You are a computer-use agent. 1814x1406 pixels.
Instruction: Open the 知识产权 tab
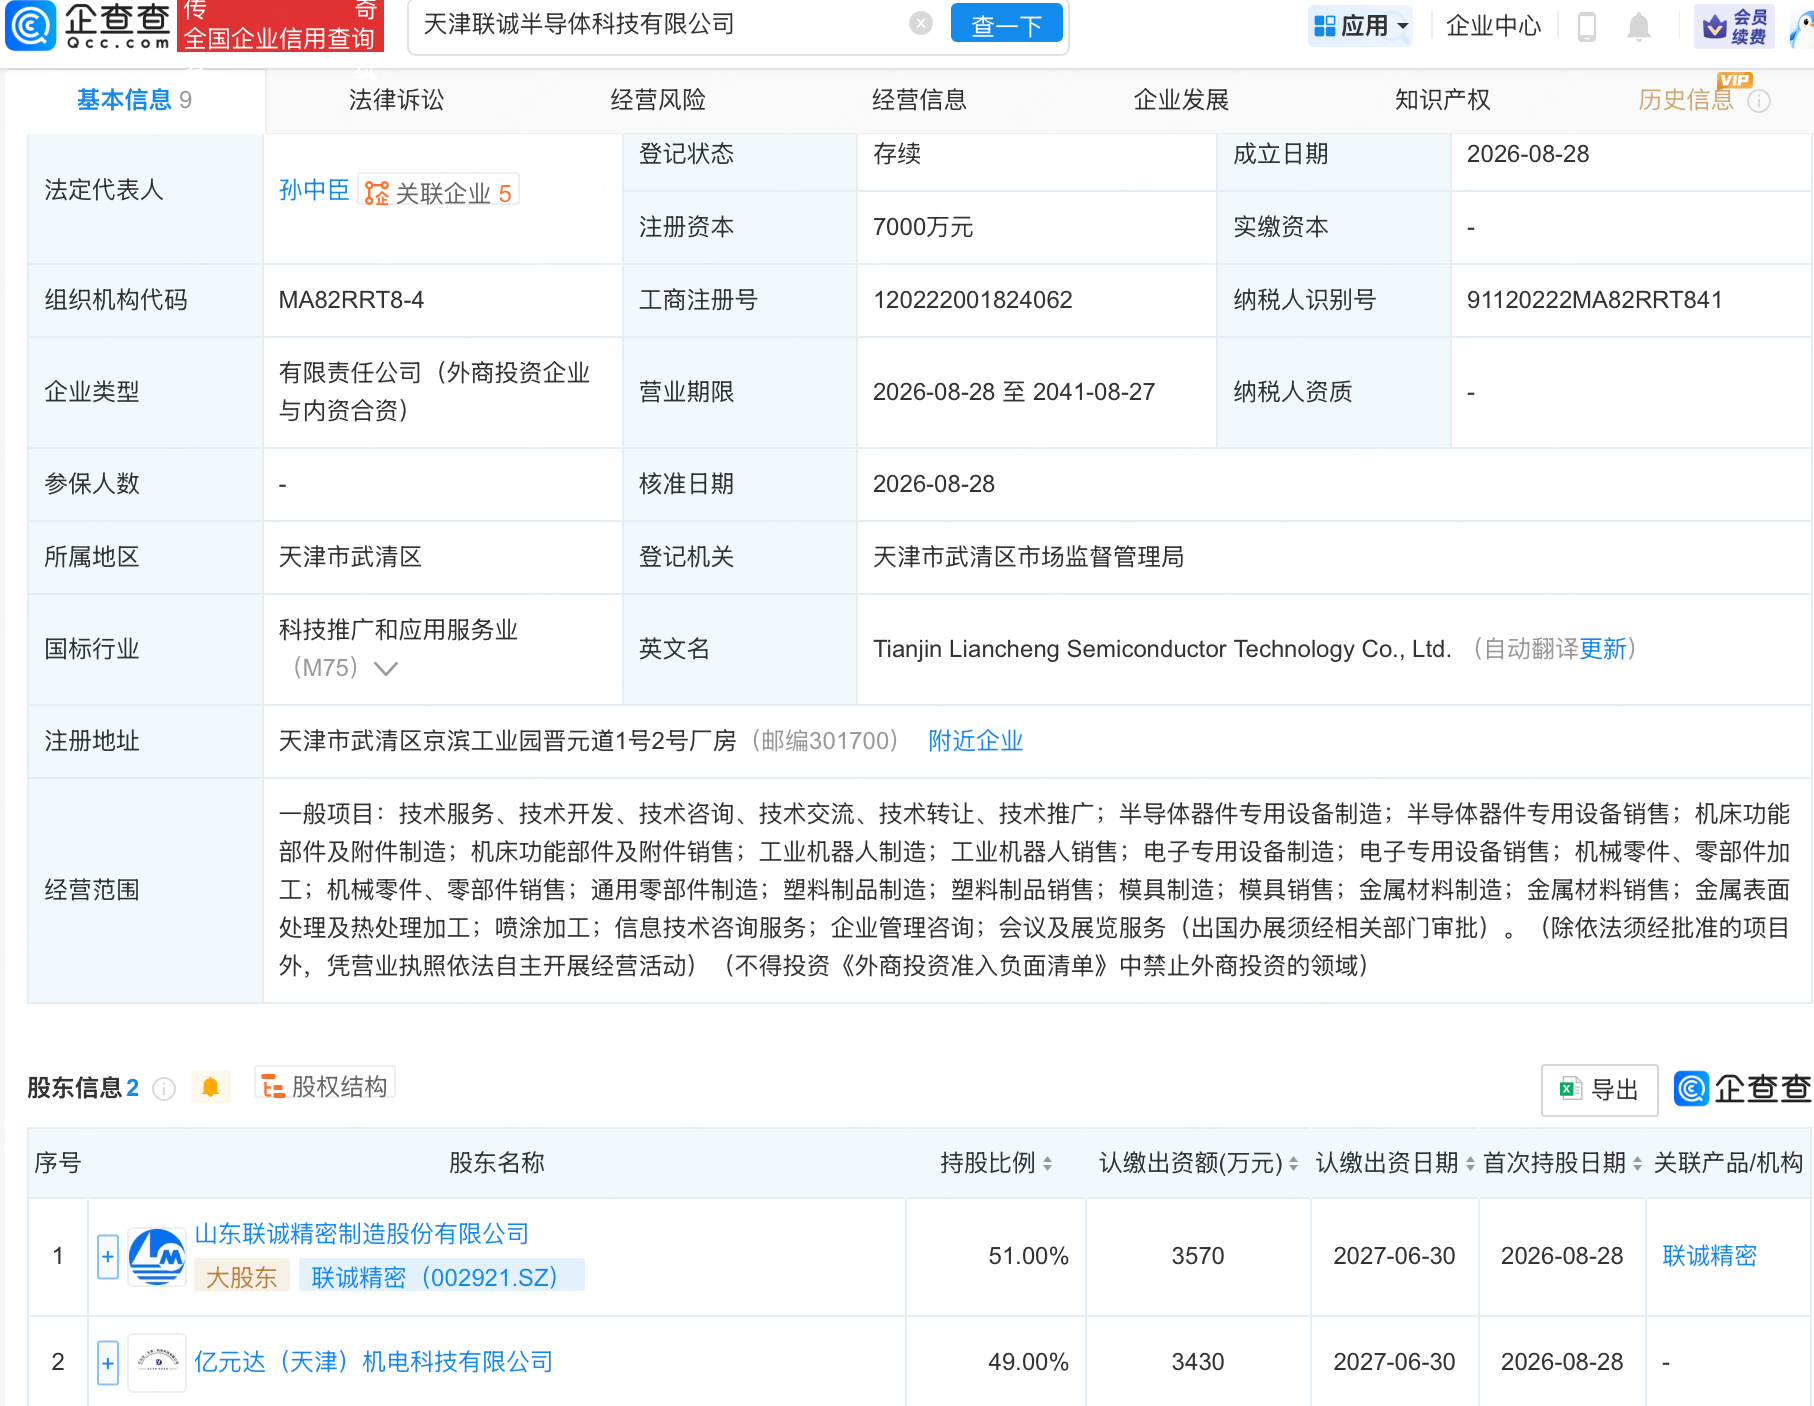(x=1442, y=100)
